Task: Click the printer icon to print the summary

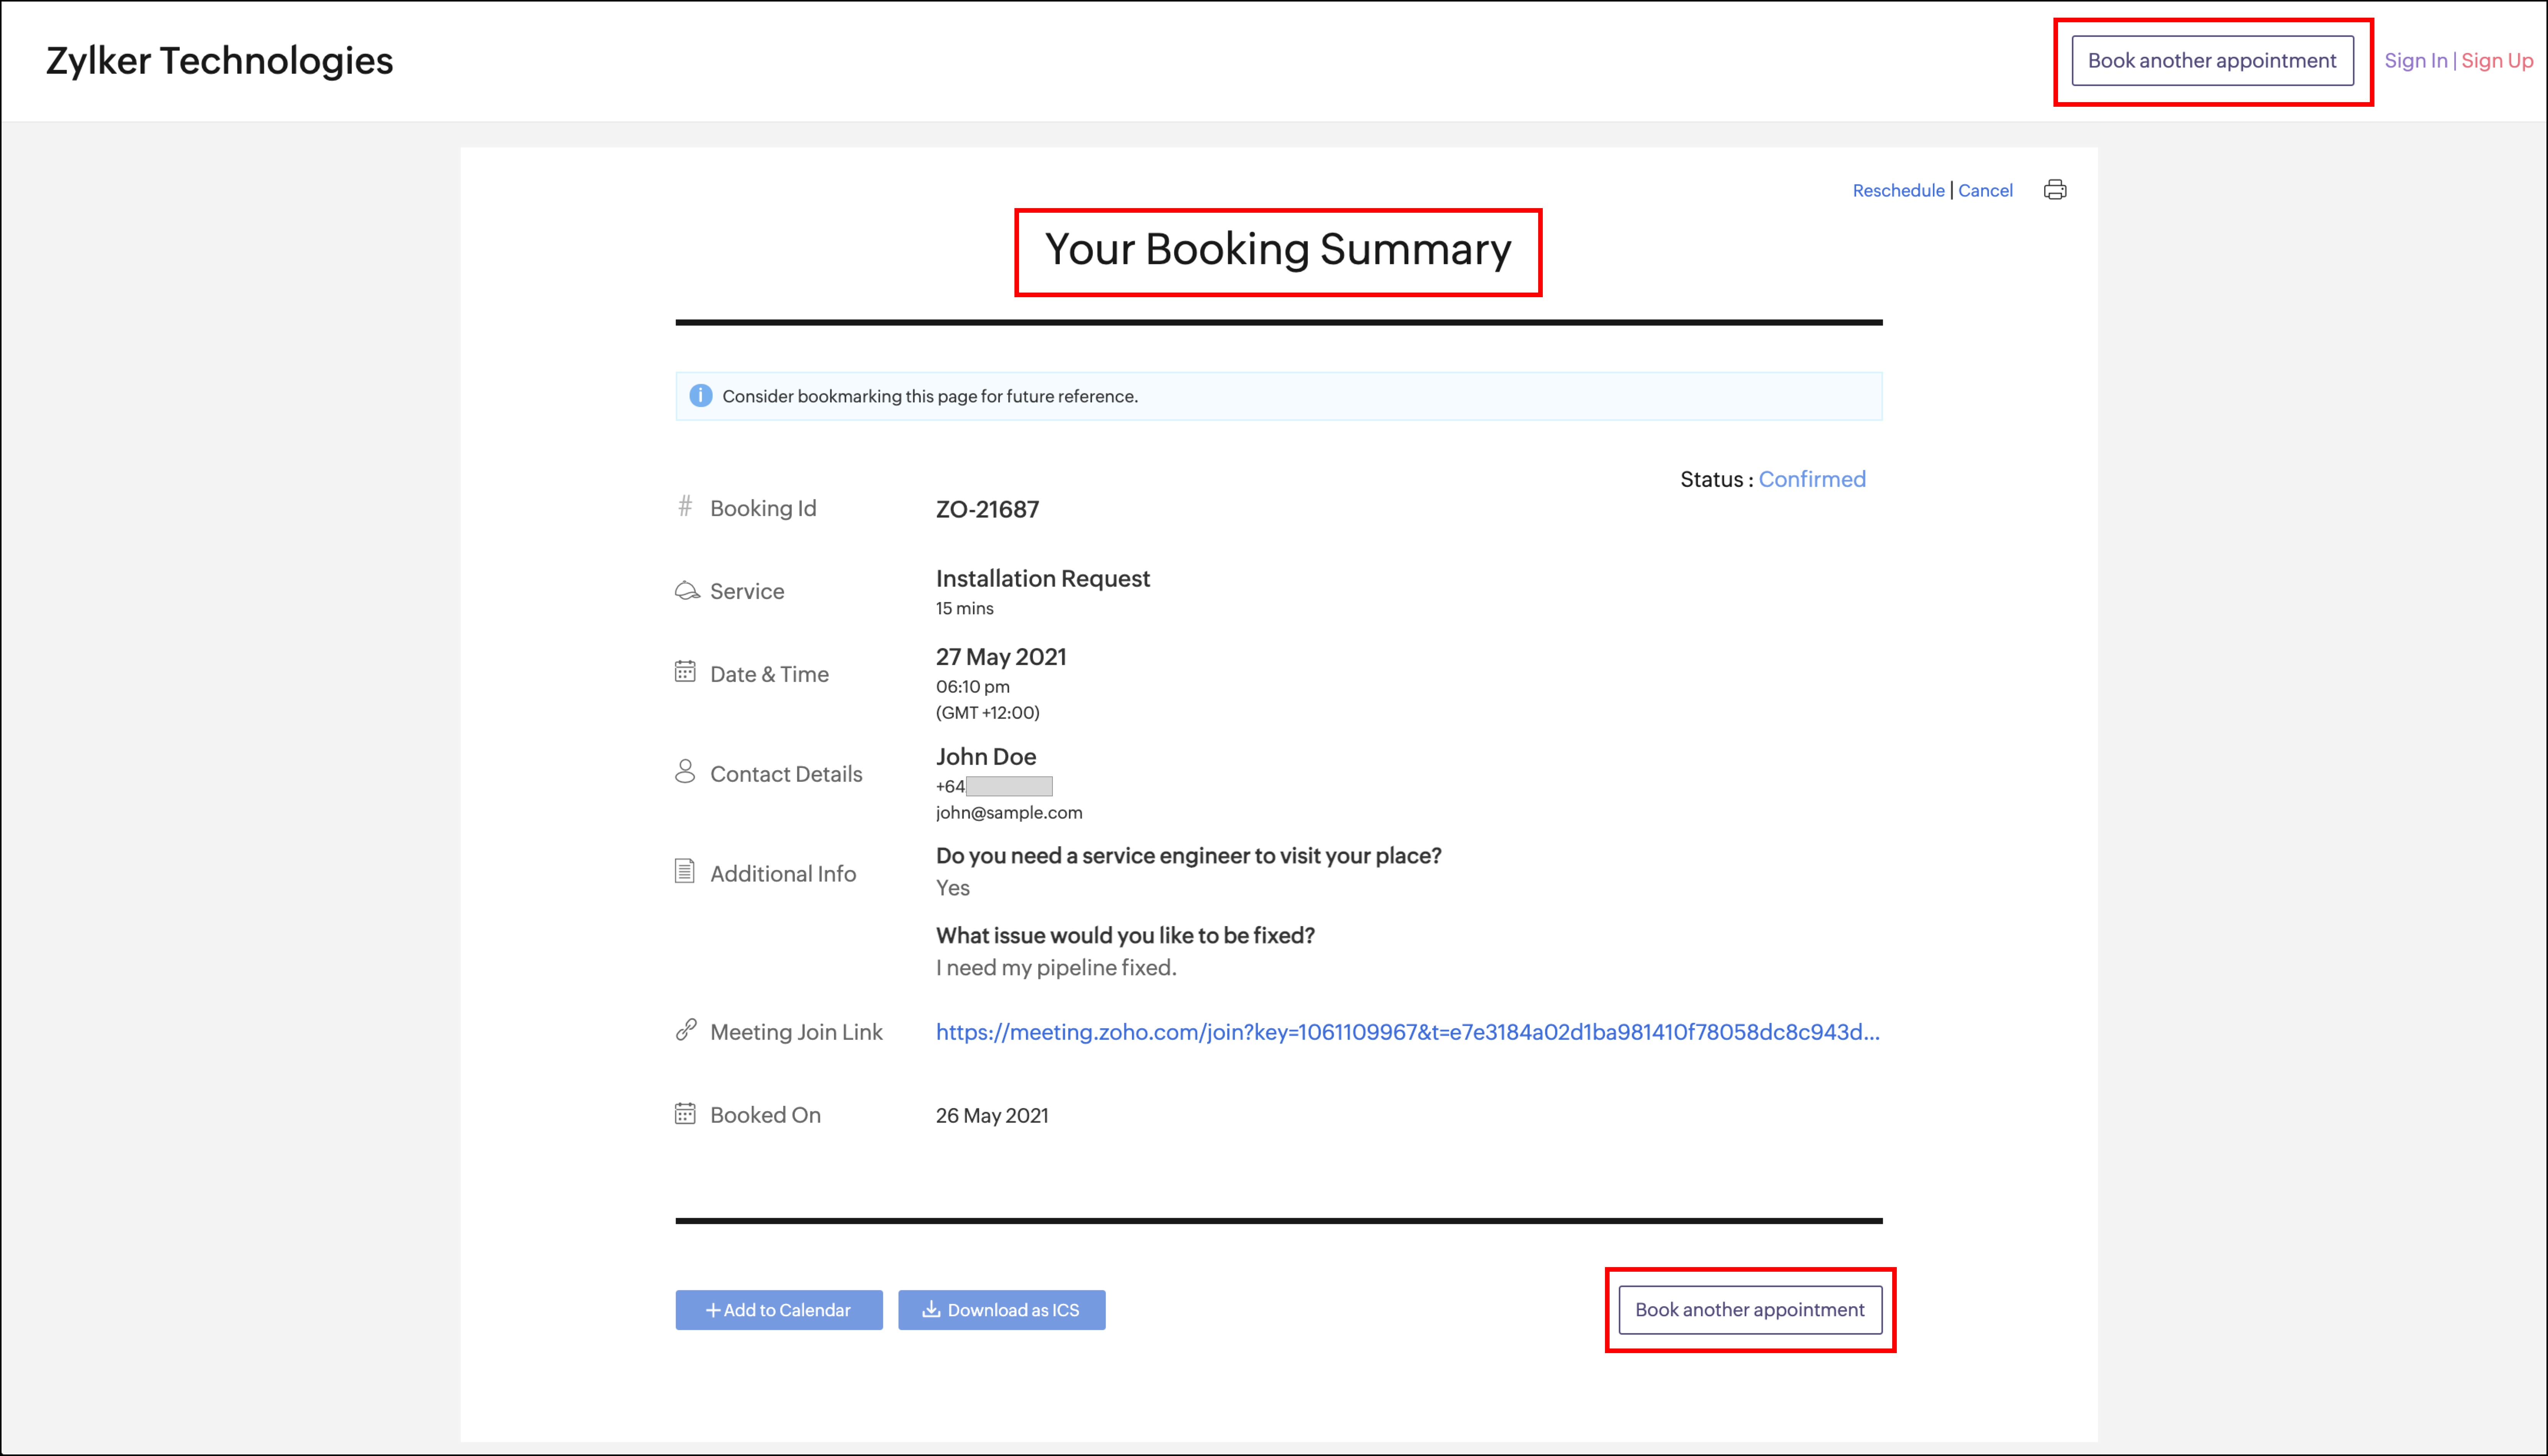Action: tap(2055, 190)
